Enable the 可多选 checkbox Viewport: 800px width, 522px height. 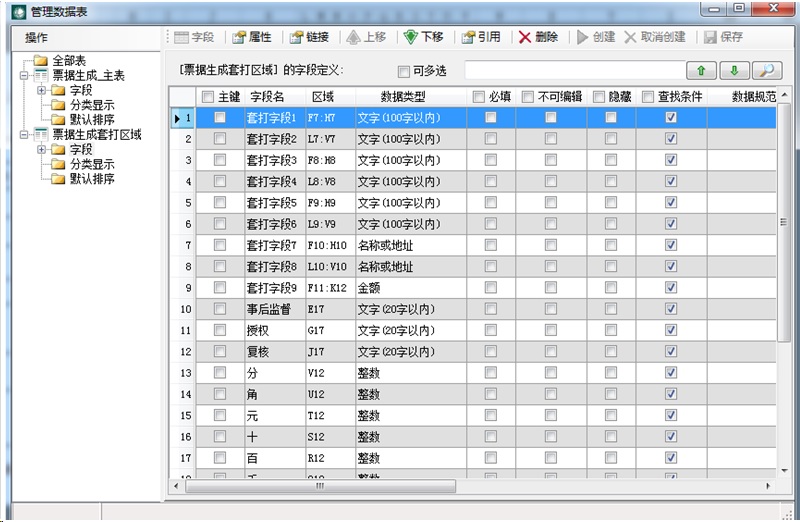[404, 72]
